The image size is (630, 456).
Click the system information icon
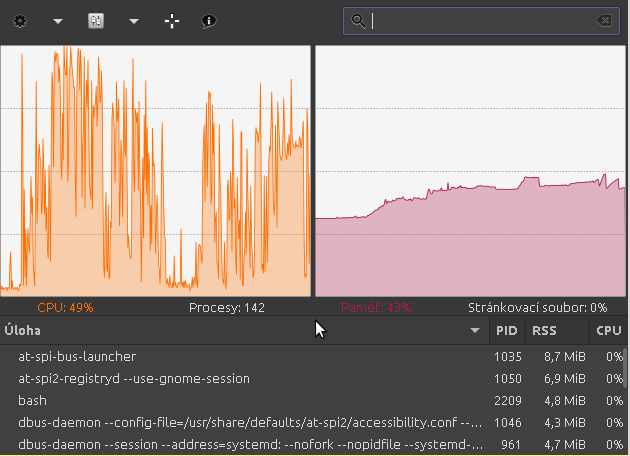pos(209,20)
